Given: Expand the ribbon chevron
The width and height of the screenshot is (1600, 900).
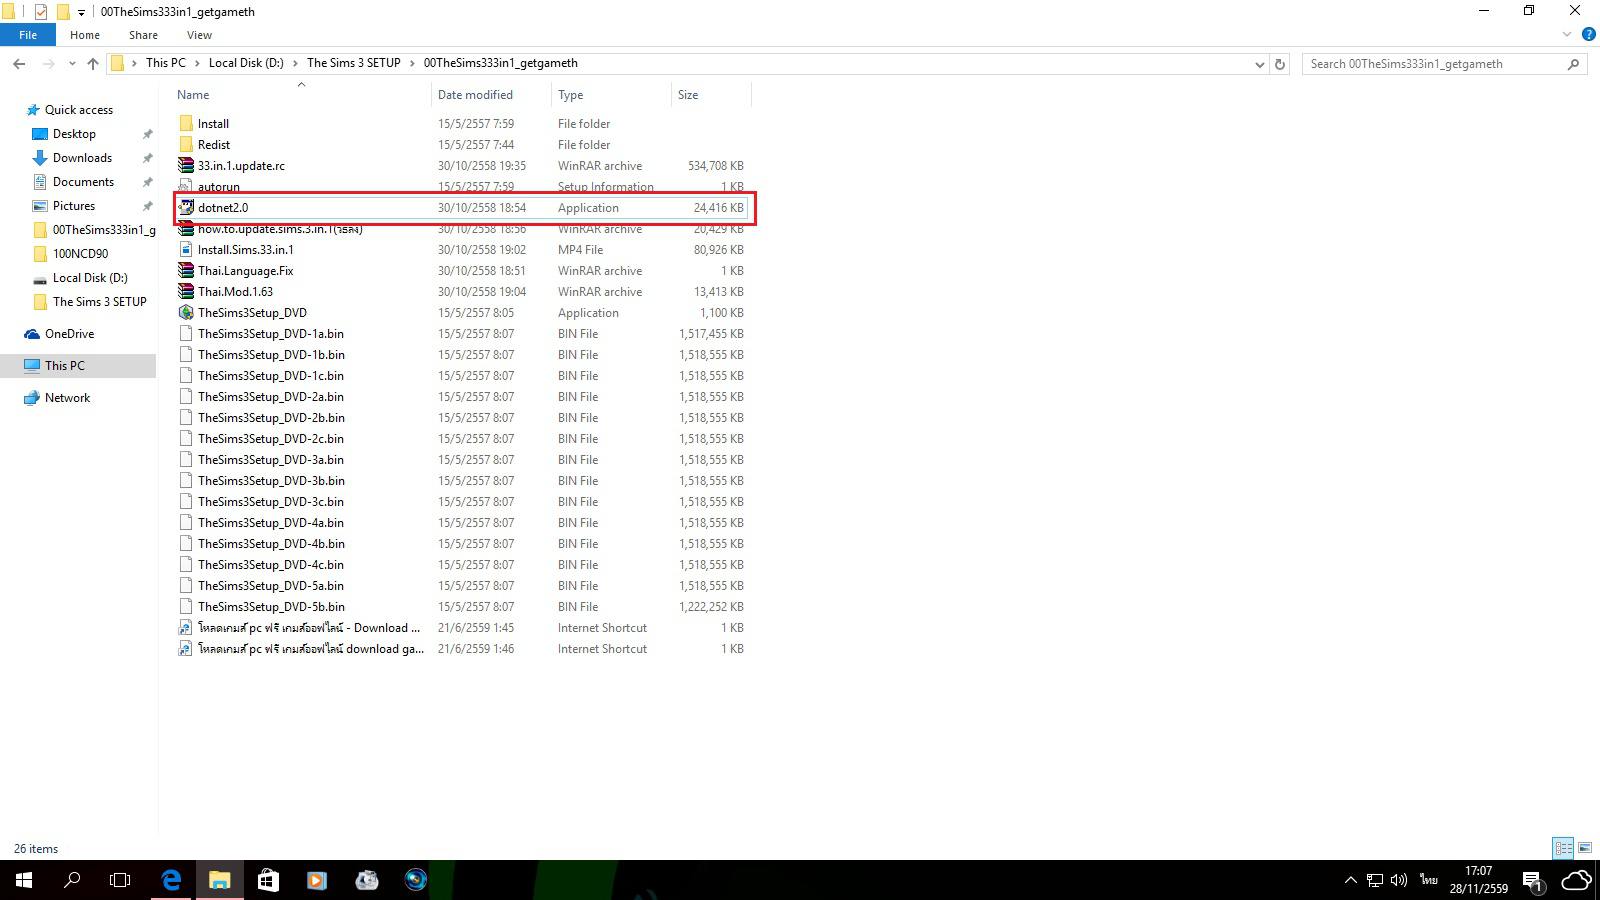Looking at the screenshot, I should tap(1567, 35).
